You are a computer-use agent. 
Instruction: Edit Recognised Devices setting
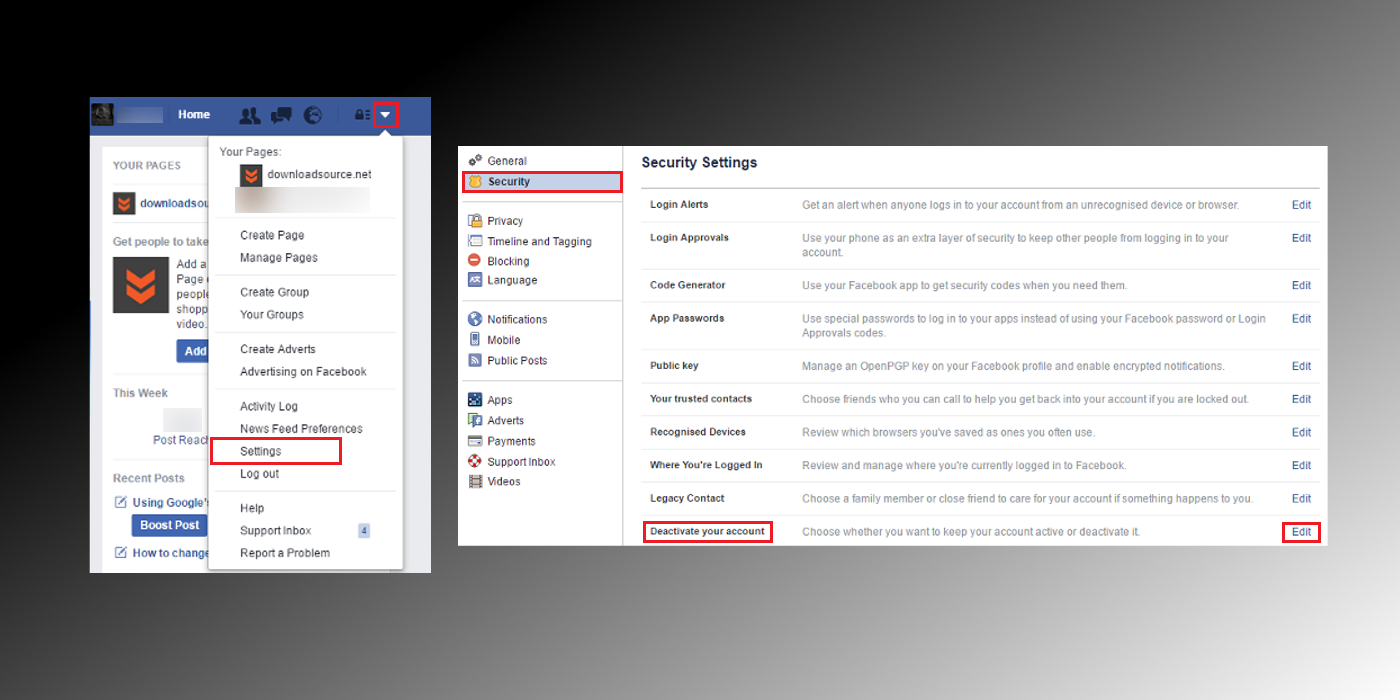(1301, 432)
